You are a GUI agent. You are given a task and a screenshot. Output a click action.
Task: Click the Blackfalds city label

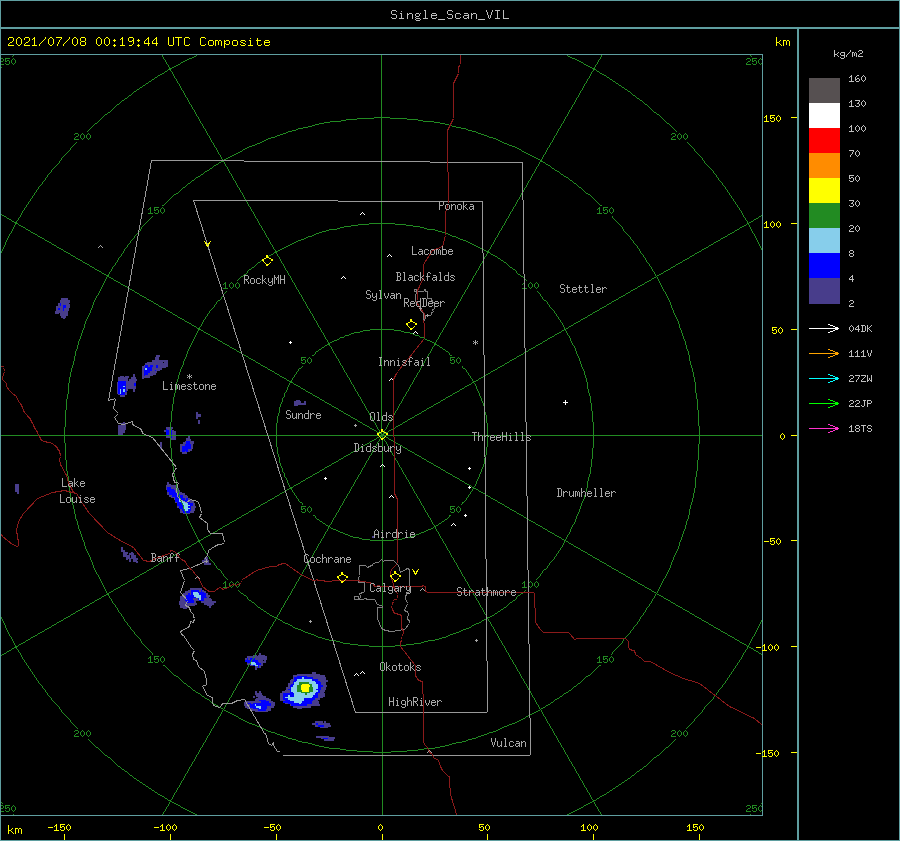[425, 277]
